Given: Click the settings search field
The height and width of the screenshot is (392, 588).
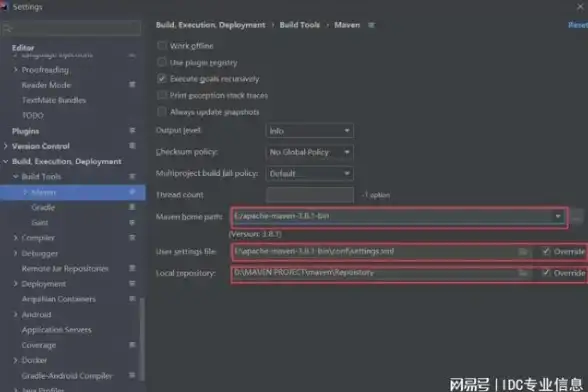Looking at the screenshot, I should [71, 28].
